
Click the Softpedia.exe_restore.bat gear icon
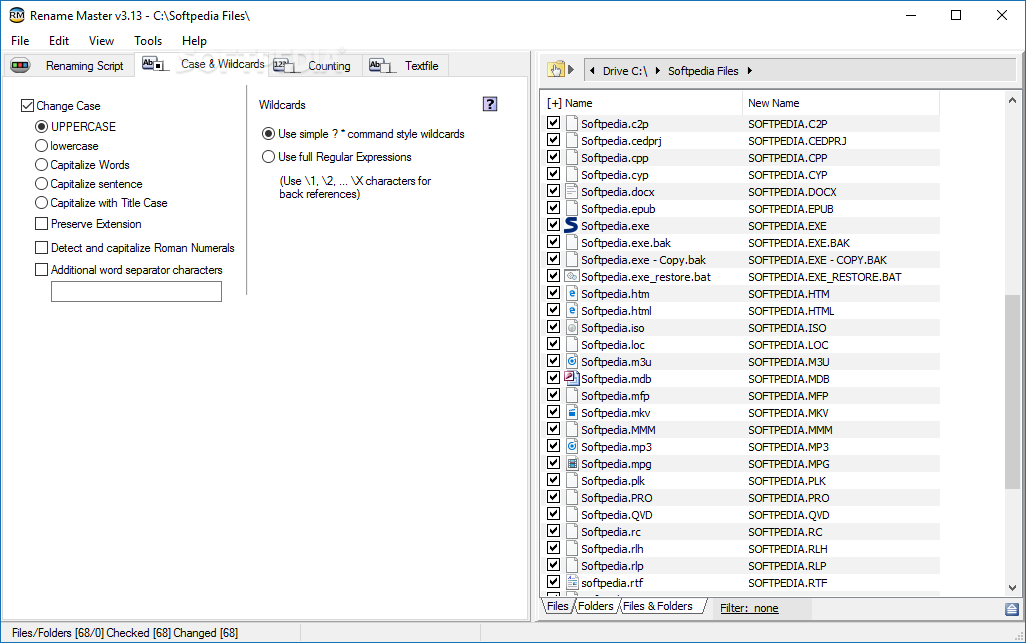click(572, 276)
